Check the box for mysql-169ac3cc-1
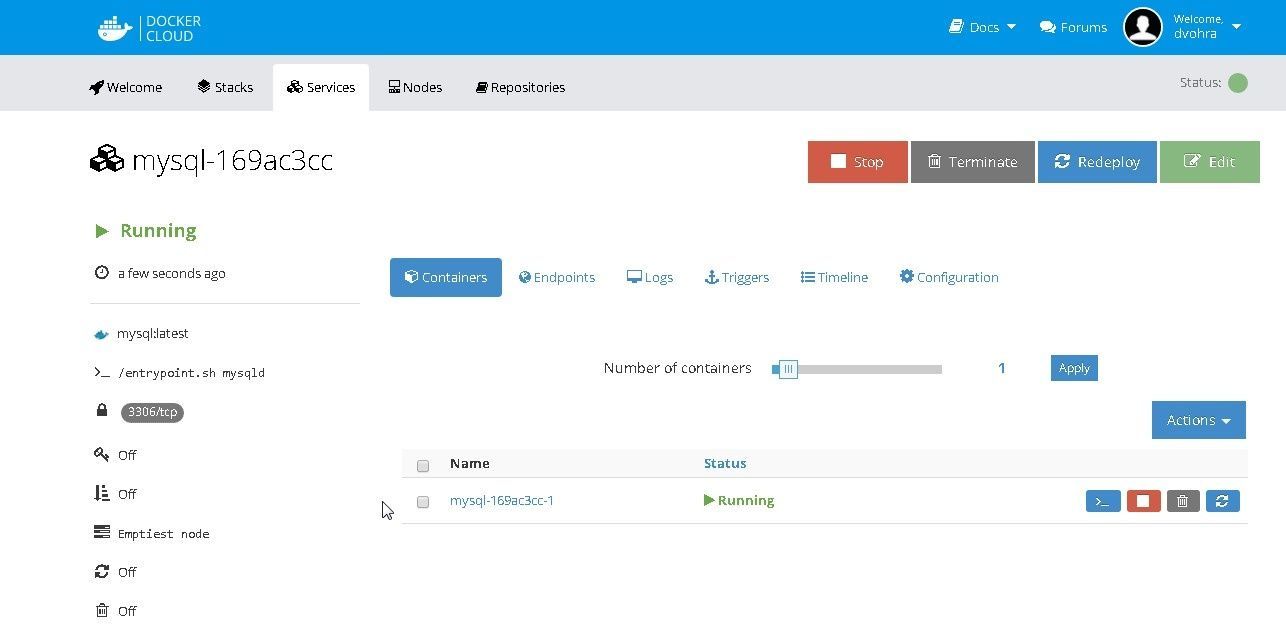This screenshot has height=630, width=1286. (x=423, y=502)
